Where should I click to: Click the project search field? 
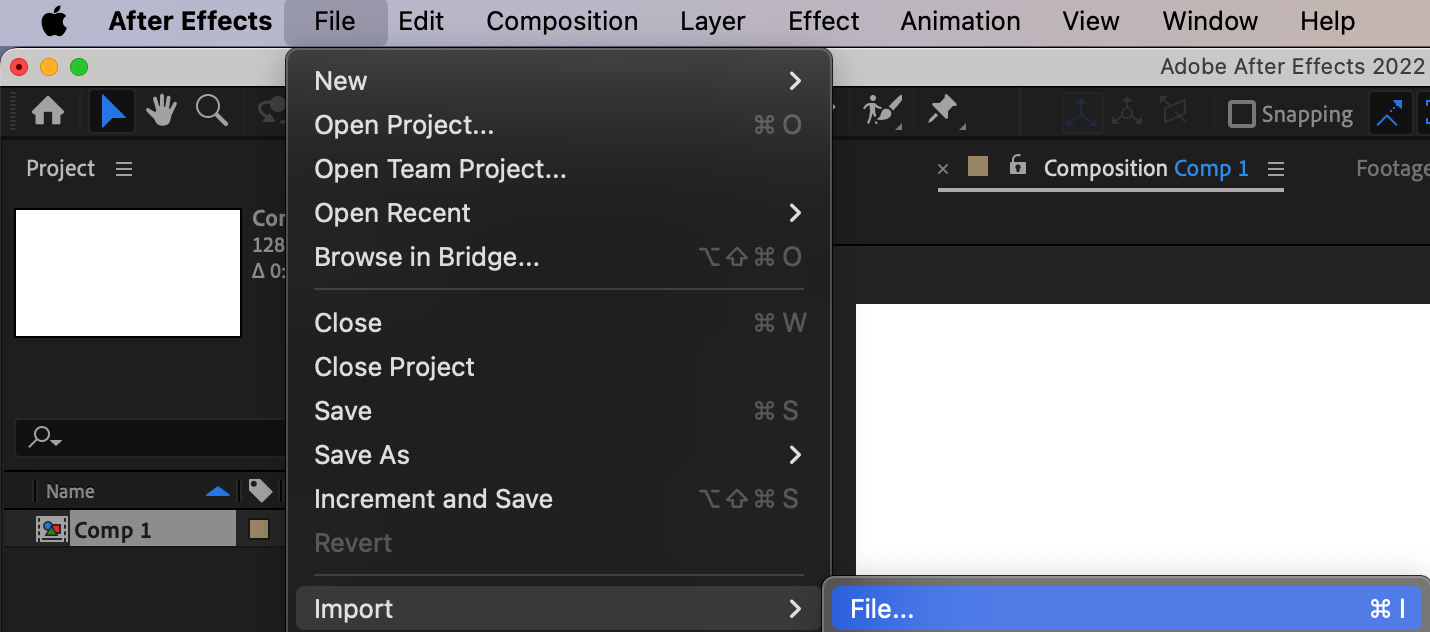point(150,437)
